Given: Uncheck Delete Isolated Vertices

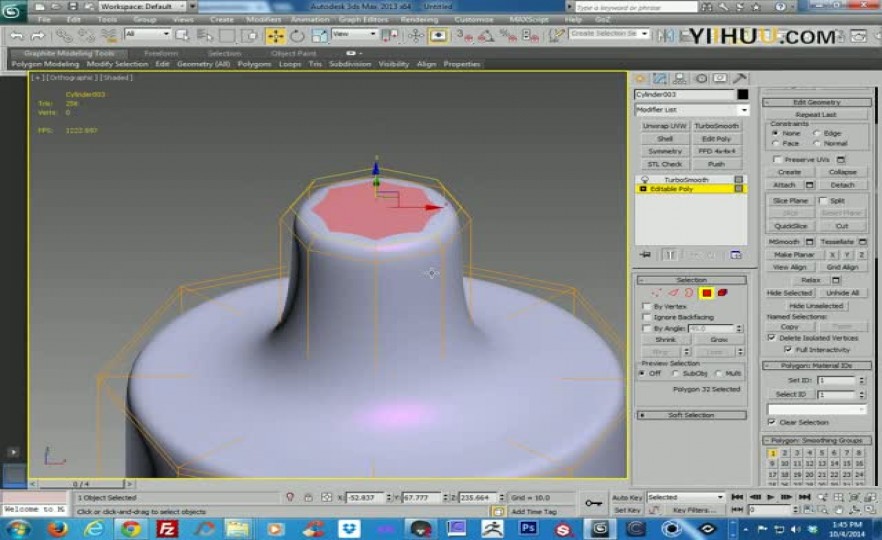Looking at the screenshot, I should point(772,338).
